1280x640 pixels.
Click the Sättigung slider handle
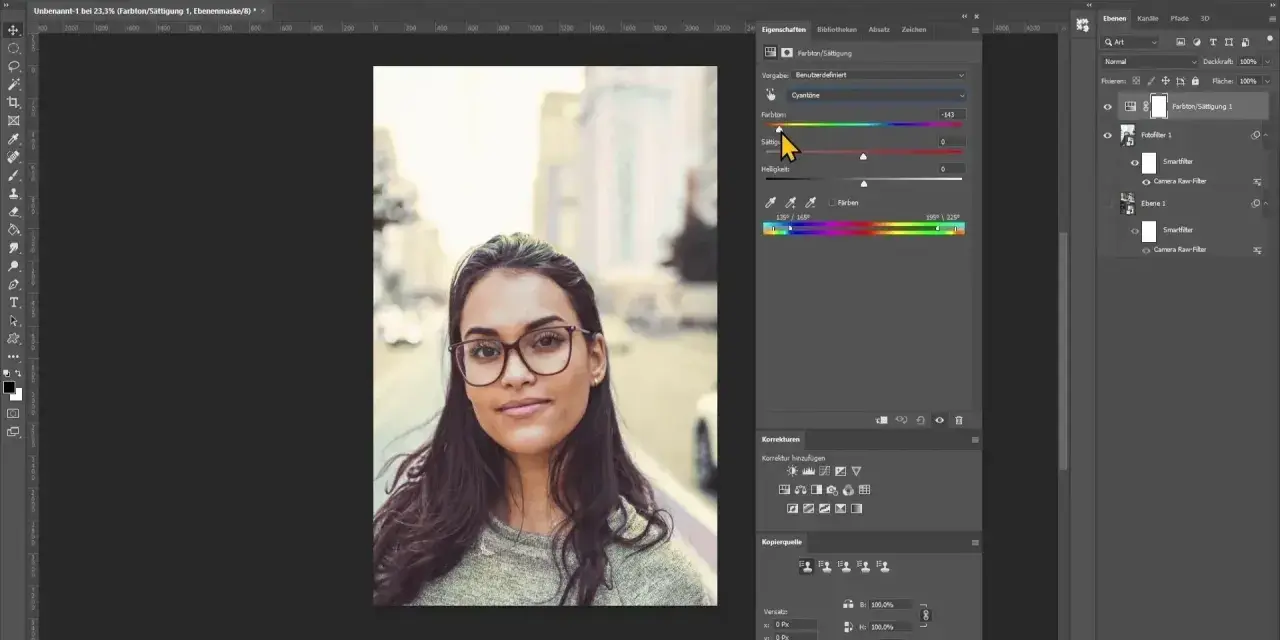coord(863,156)
